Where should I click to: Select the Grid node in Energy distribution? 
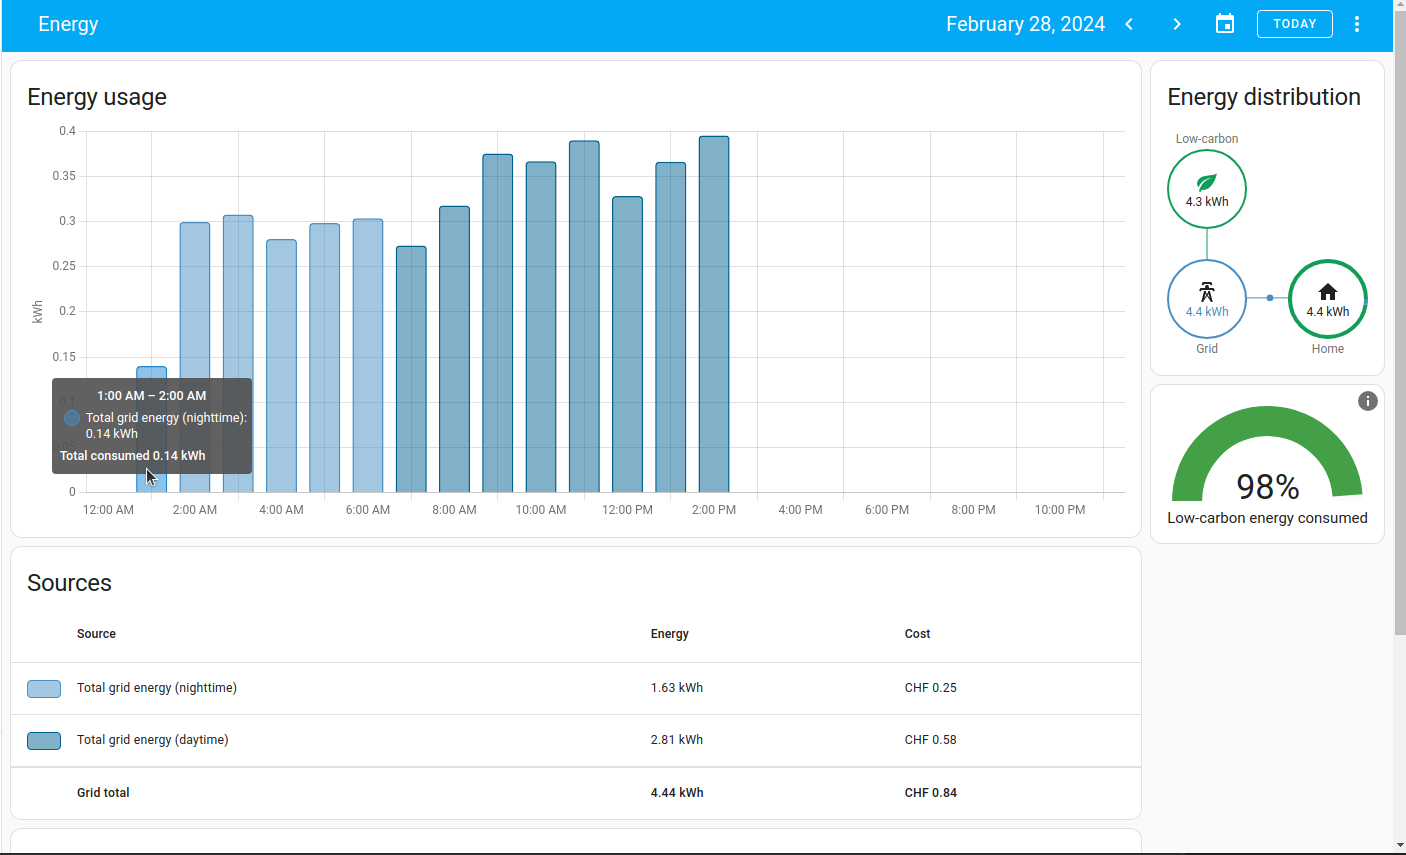(1206, 298)
